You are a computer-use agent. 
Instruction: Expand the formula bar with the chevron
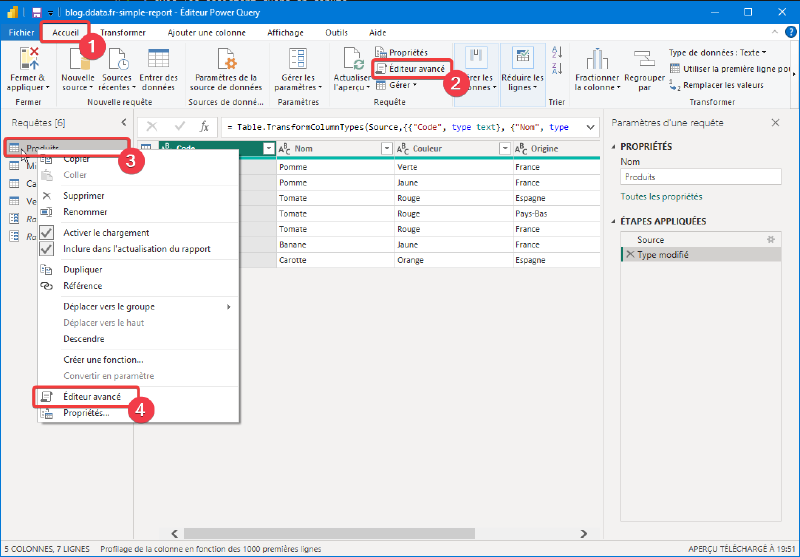click(x=590, y=127)
